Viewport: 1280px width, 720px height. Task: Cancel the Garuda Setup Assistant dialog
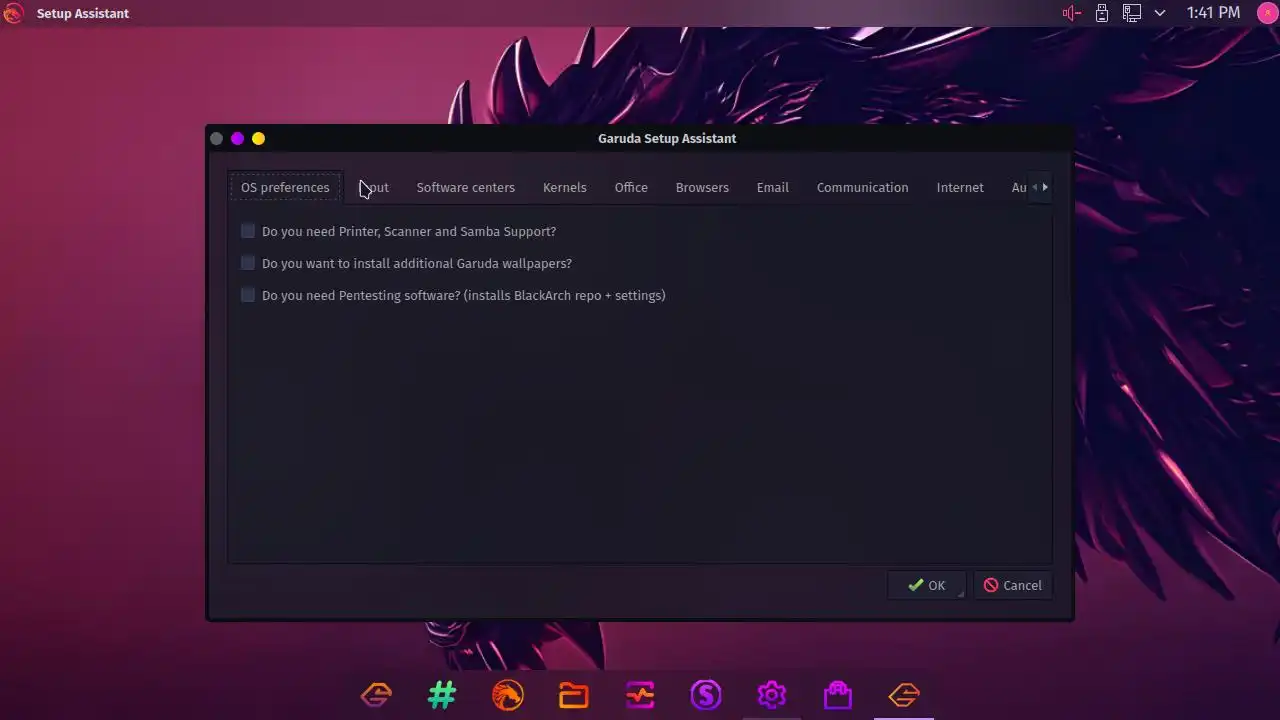[x=1012, y=585]
